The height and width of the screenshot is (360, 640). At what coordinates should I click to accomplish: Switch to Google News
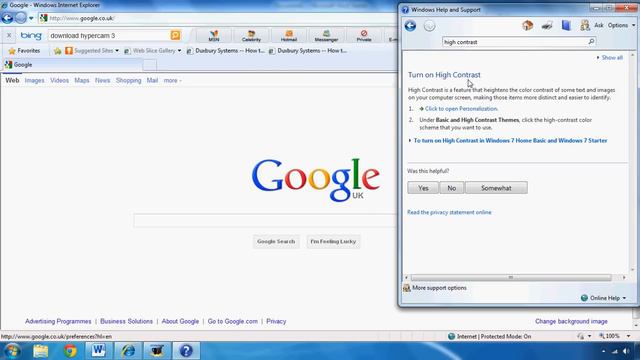102,80
